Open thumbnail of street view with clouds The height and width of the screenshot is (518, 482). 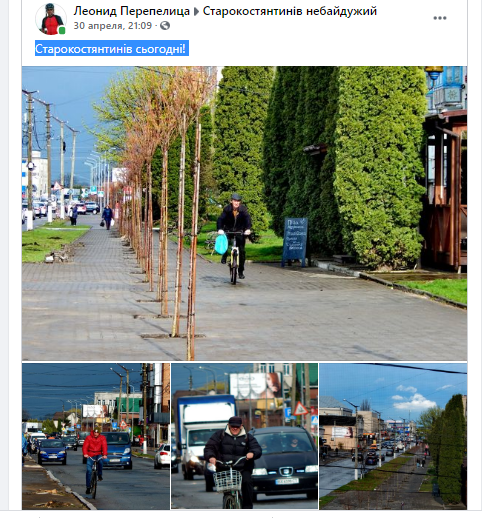pos(393,436)
